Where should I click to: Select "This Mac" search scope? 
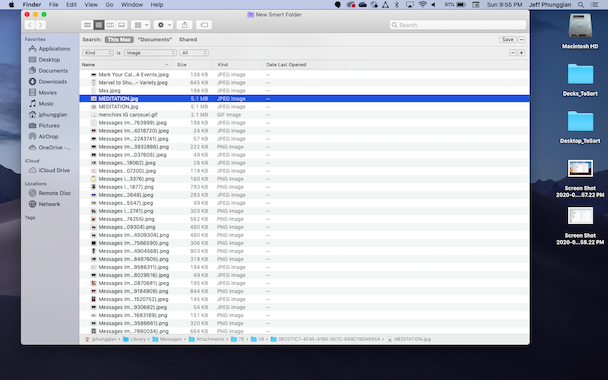click(x=119, y=40)
